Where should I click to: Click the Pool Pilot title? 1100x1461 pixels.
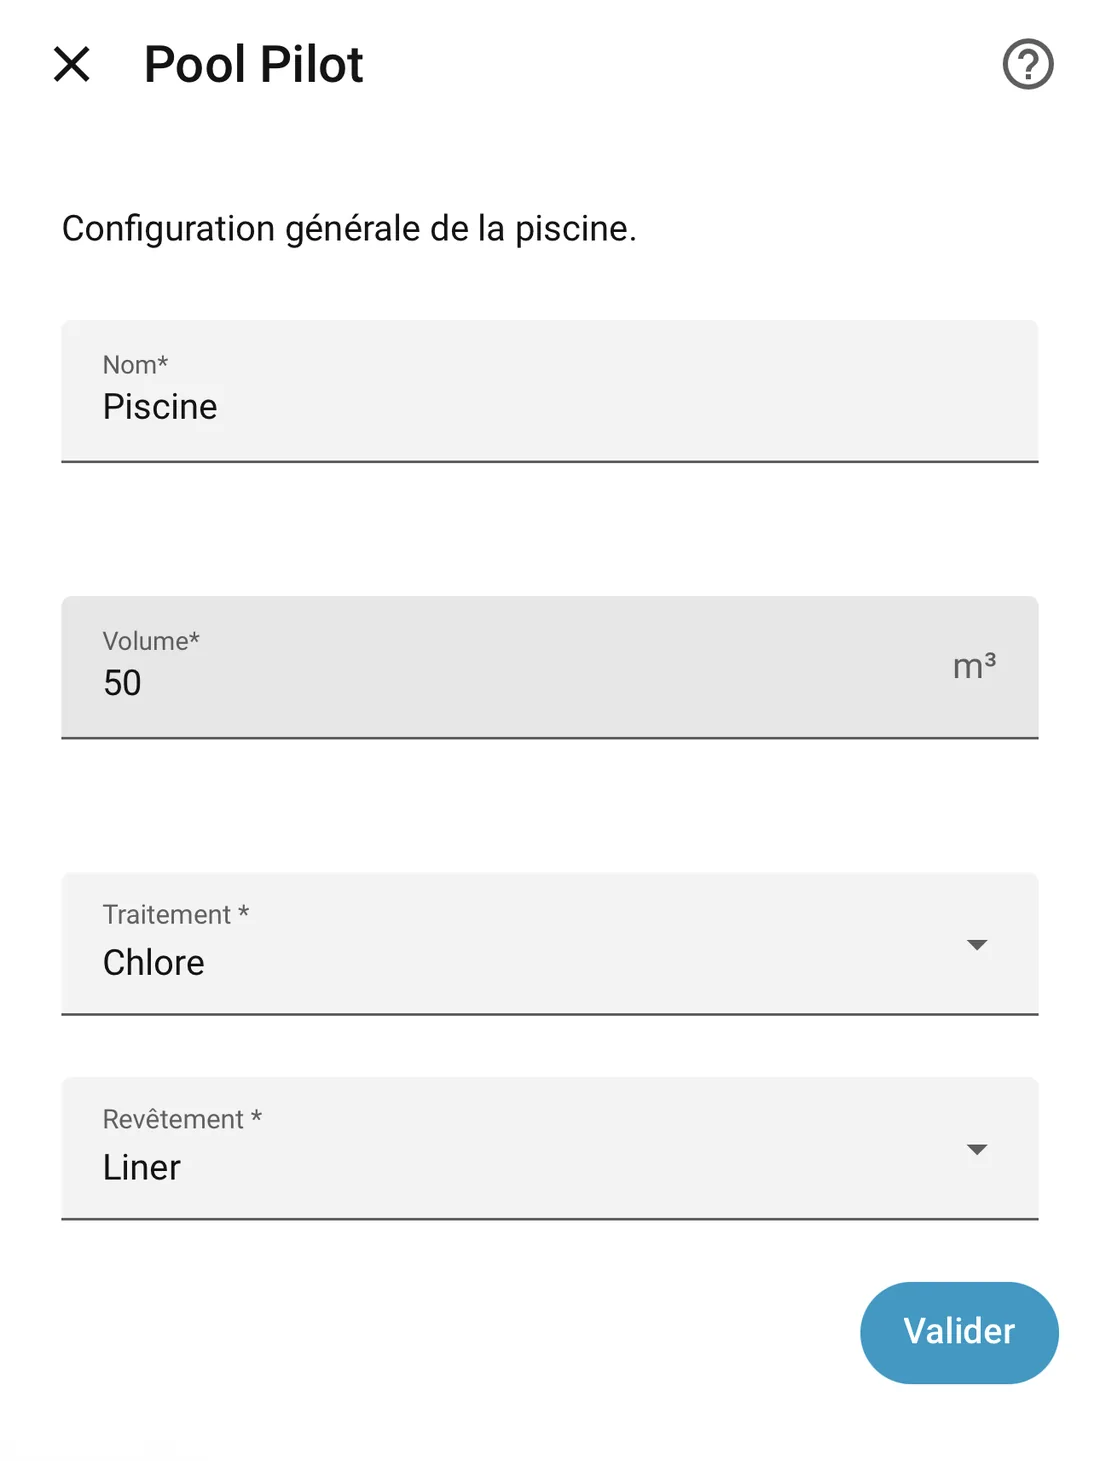click(x=254, y=65)
